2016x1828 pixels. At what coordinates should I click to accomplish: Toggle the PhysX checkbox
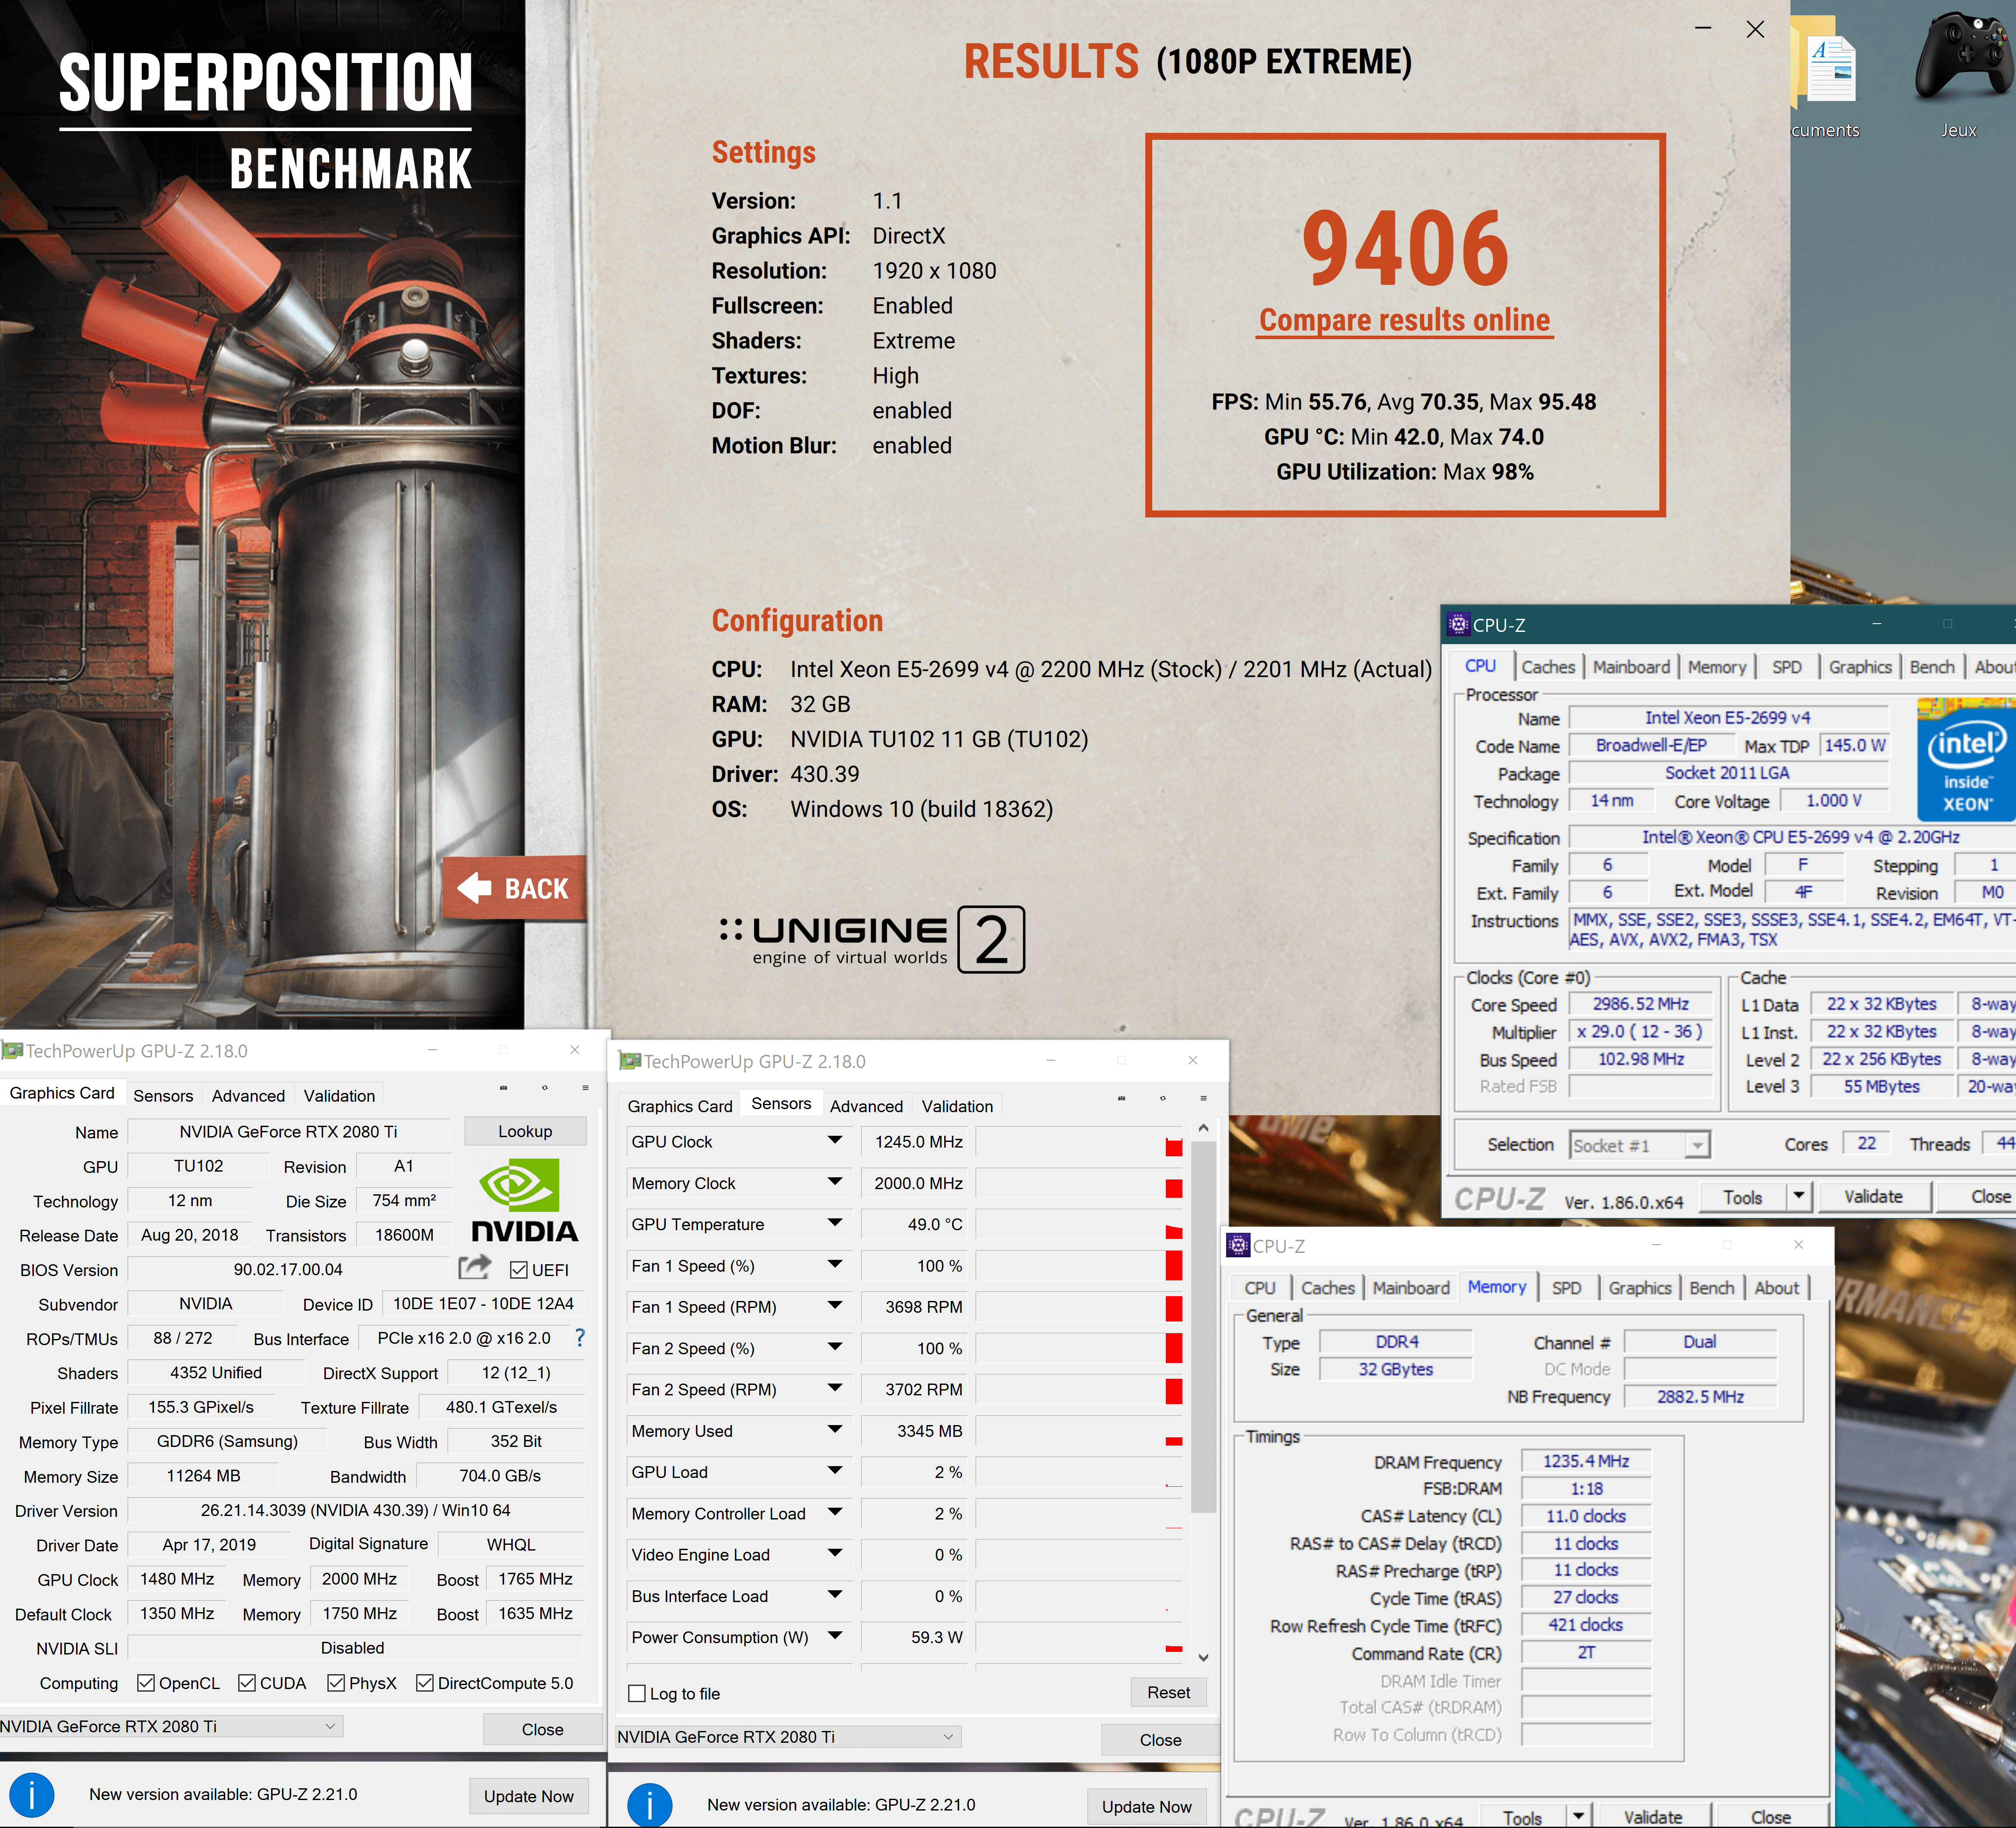[x=336, y=1682]
